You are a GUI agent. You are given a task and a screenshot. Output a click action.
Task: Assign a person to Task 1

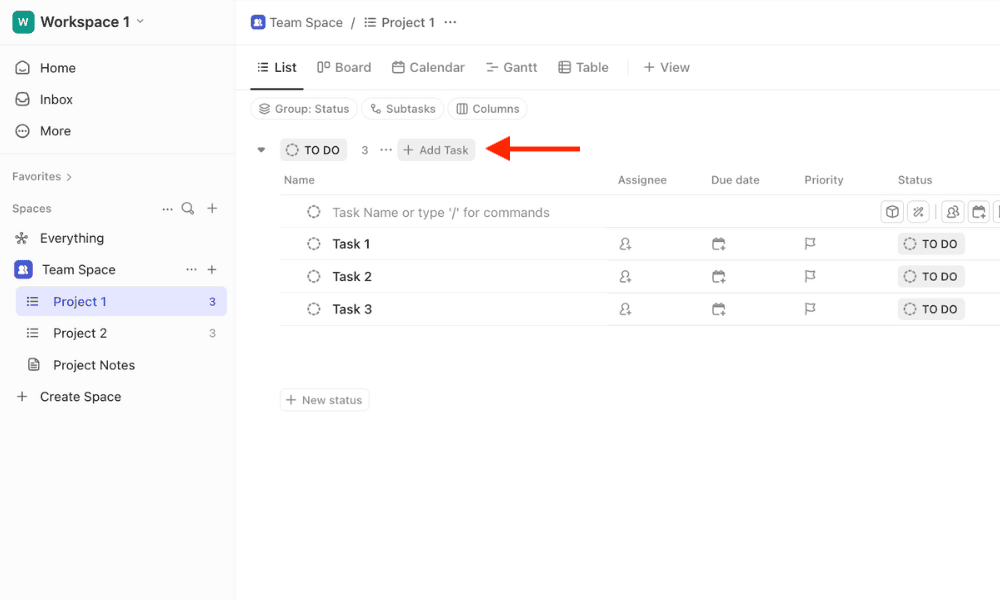tap(625, 244)
